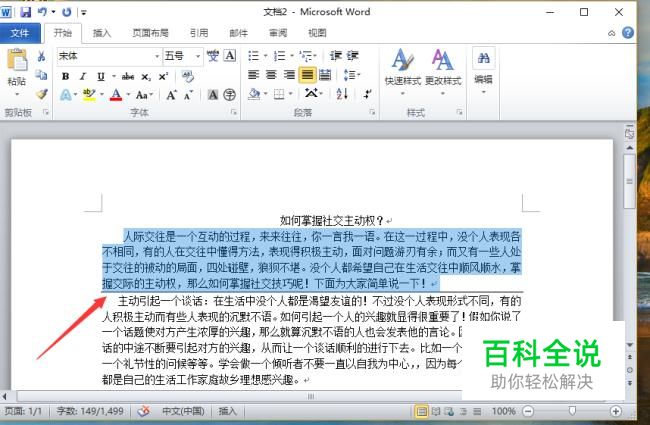Click the bullets list icon
The width and height of the screenshot is (650, 425).
coord(254,56)
